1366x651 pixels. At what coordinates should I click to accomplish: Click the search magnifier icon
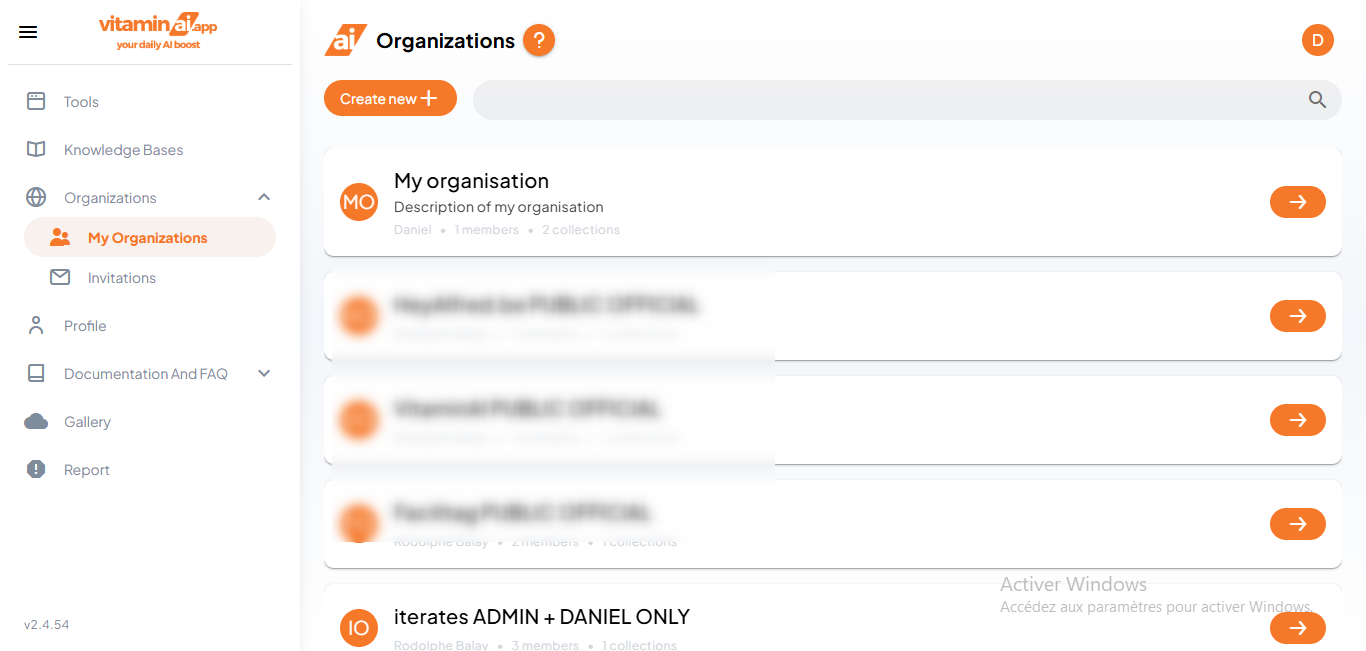[1317, 99]
